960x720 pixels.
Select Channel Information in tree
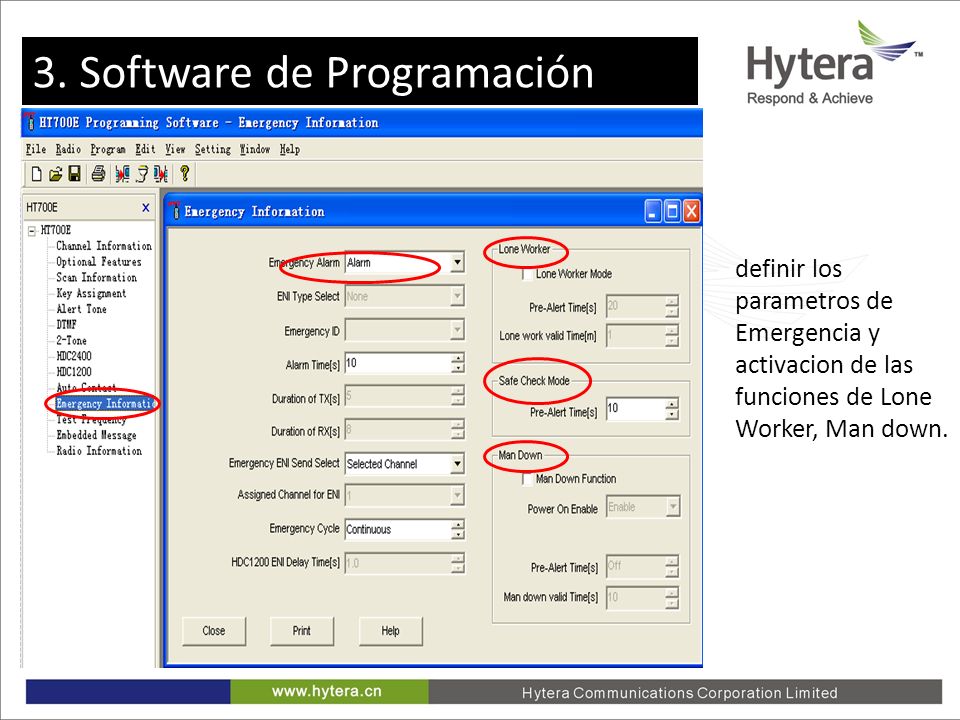(103, 246)
